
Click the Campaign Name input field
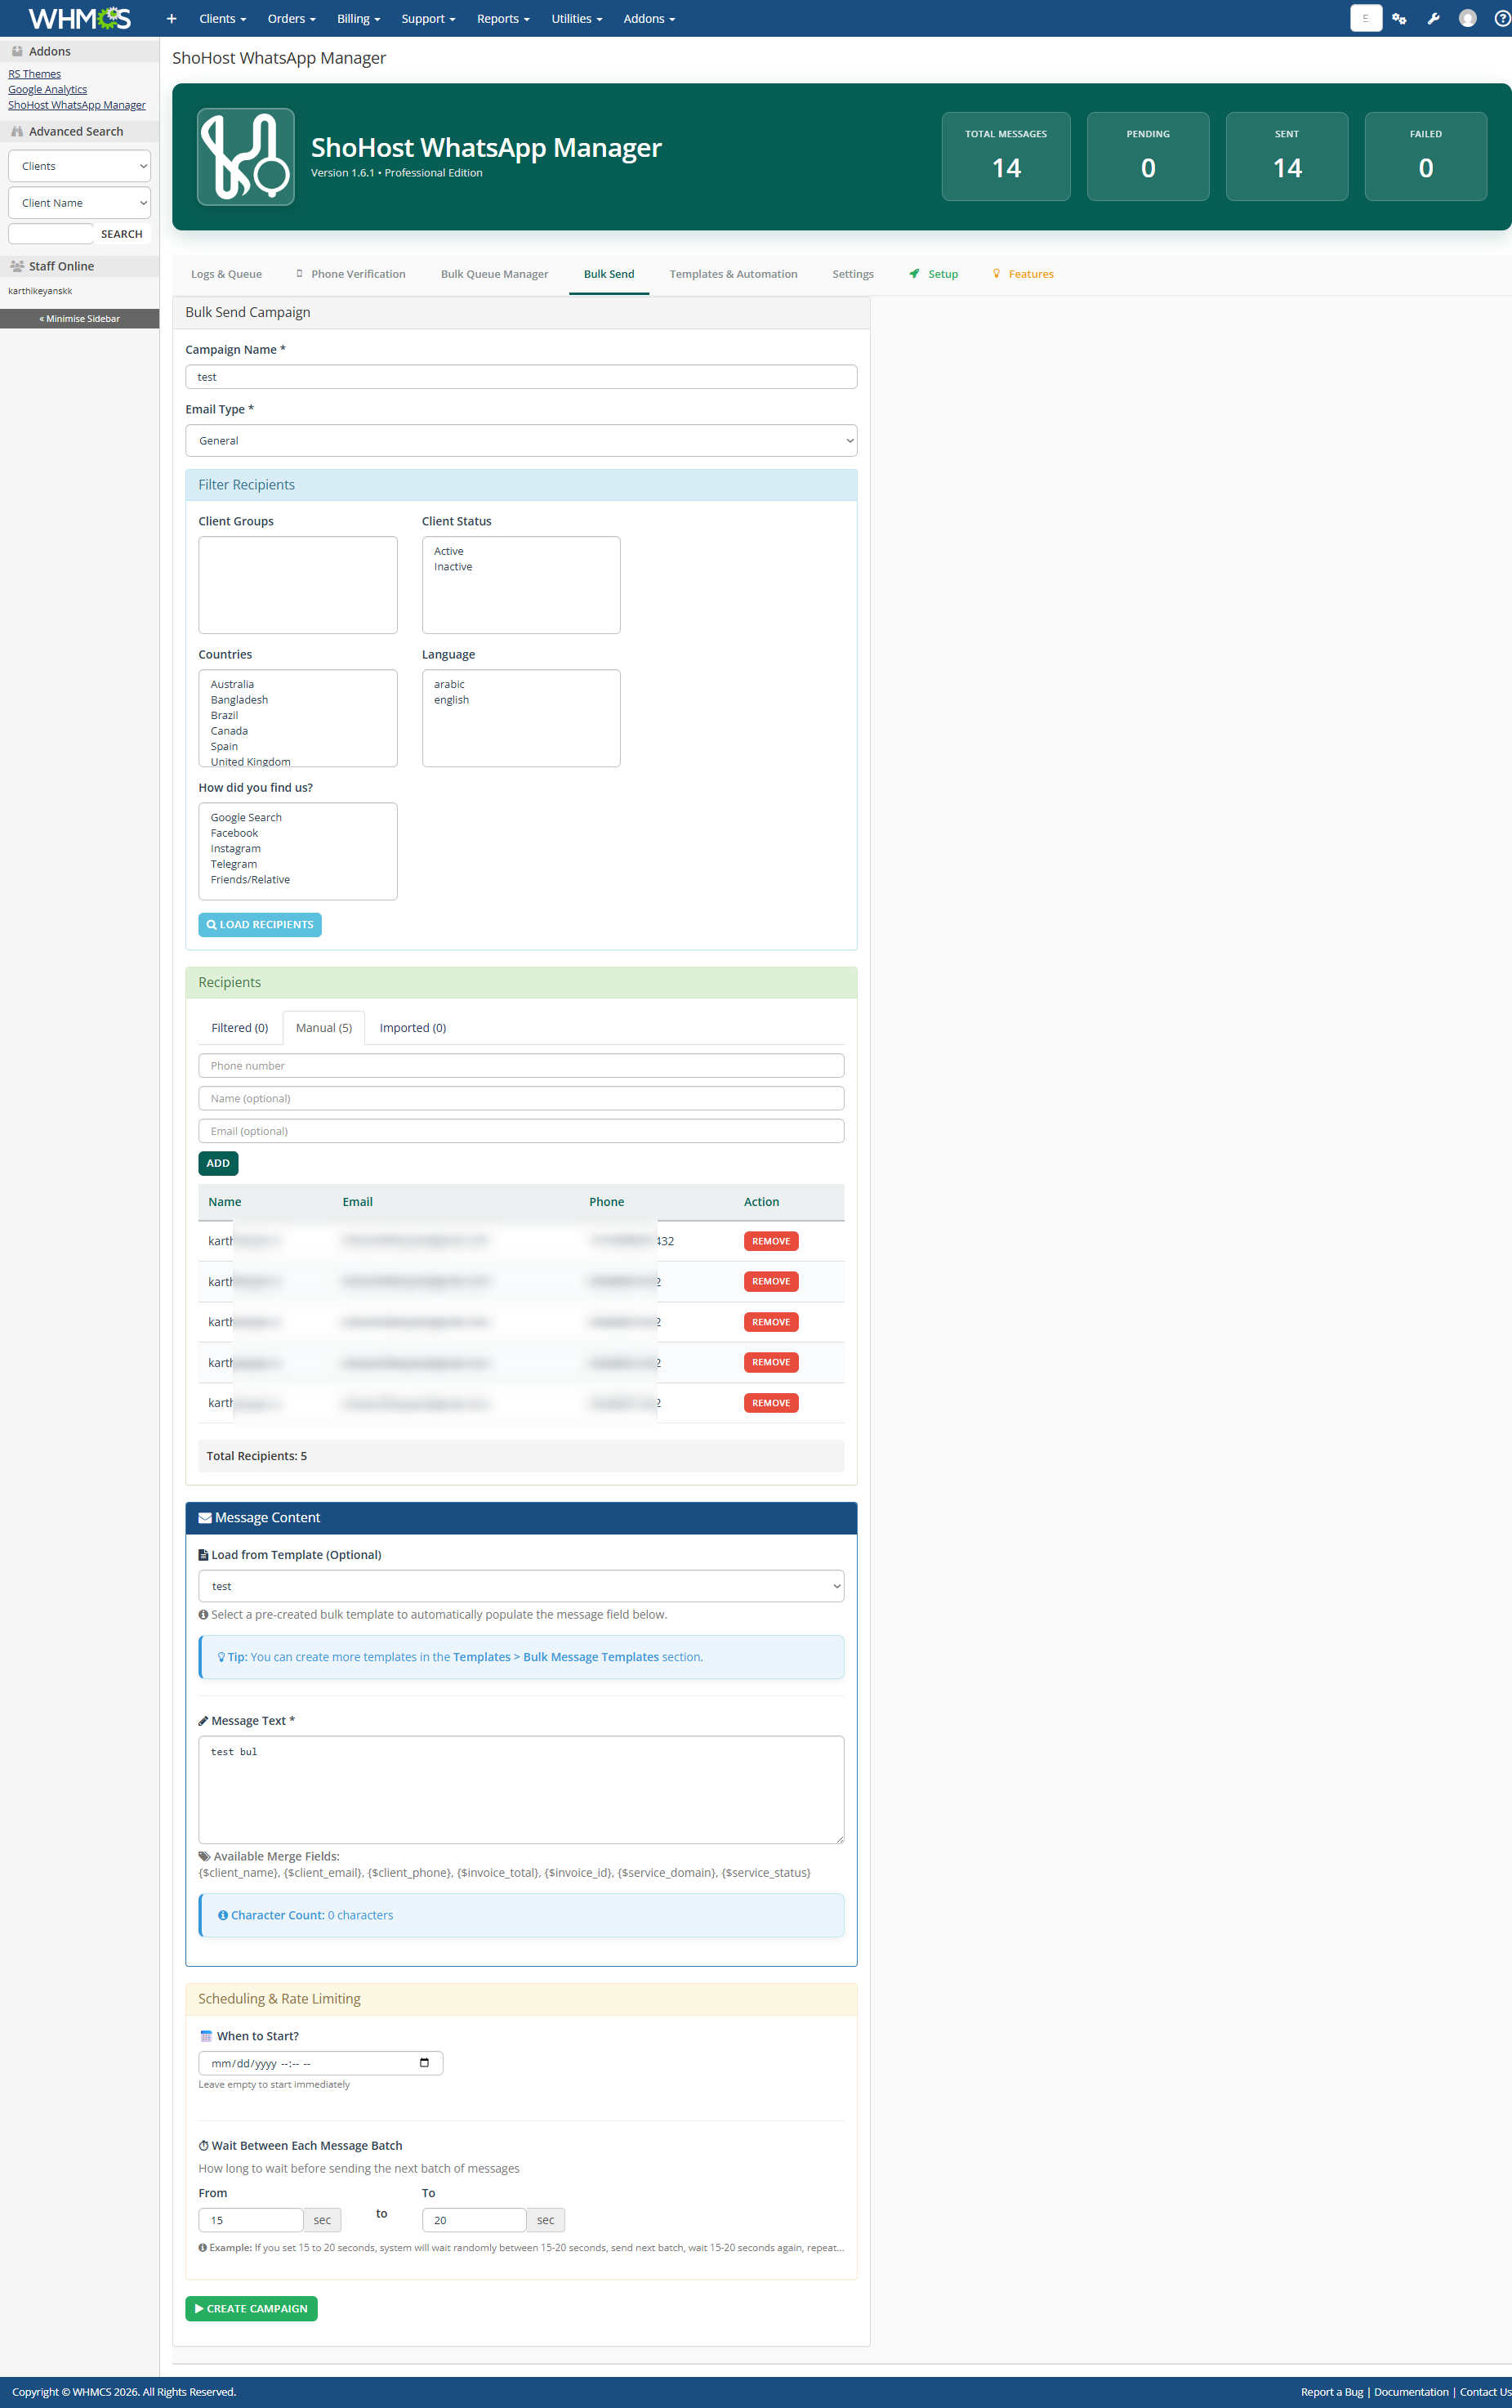521,377
